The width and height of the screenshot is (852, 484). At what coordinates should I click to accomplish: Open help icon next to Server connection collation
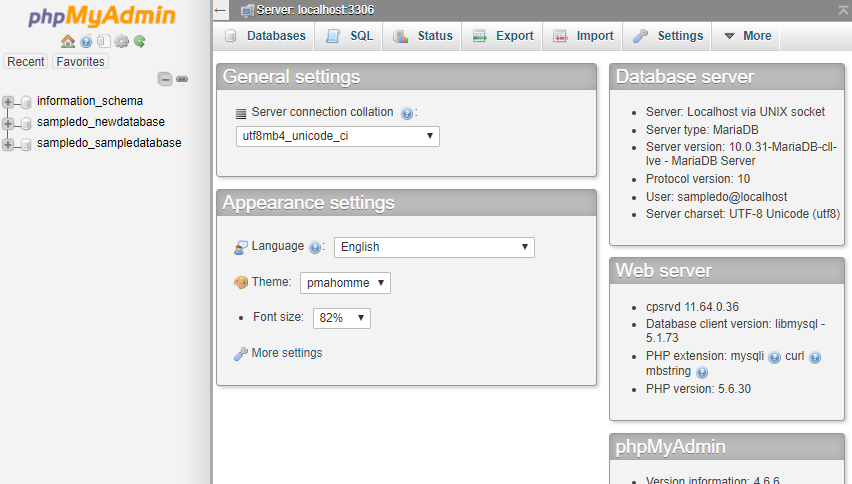[406, 113]
